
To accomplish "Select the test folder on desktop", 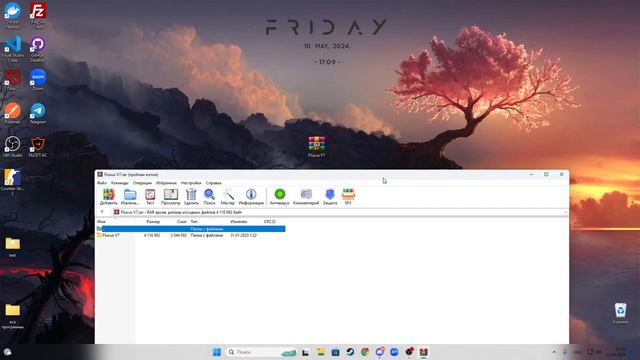I will (12, 247).
